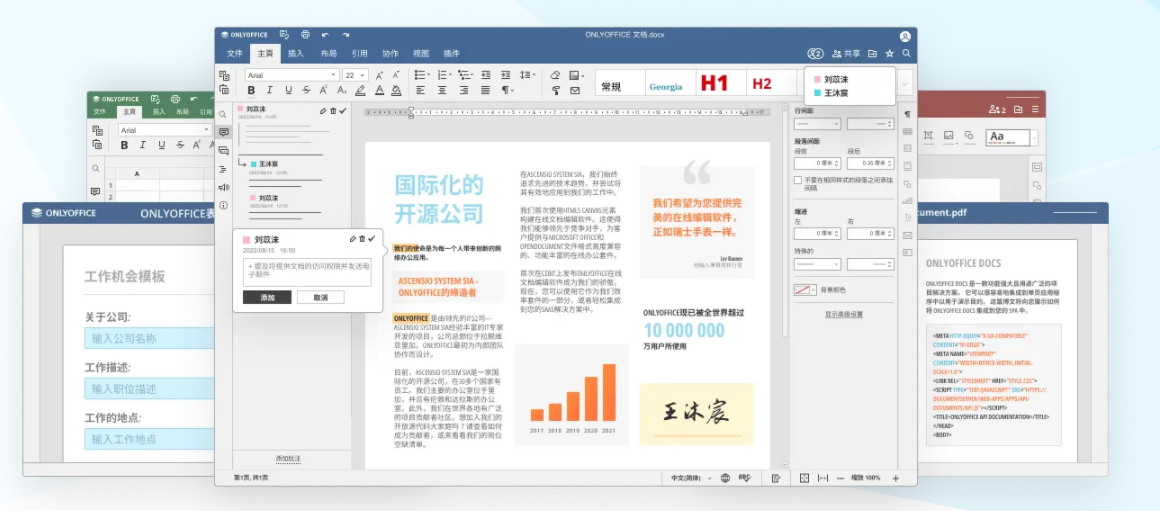Image resolution: width=1160 pixels, height=511 pixels.
Task: Expand the line spacing dropdown in toolbar
Action: (533, 75)
